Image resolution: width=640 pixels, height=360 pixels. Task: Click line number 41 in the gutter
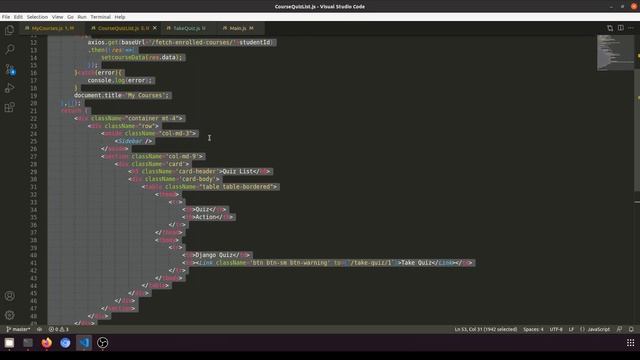click(x=33, y=263)
